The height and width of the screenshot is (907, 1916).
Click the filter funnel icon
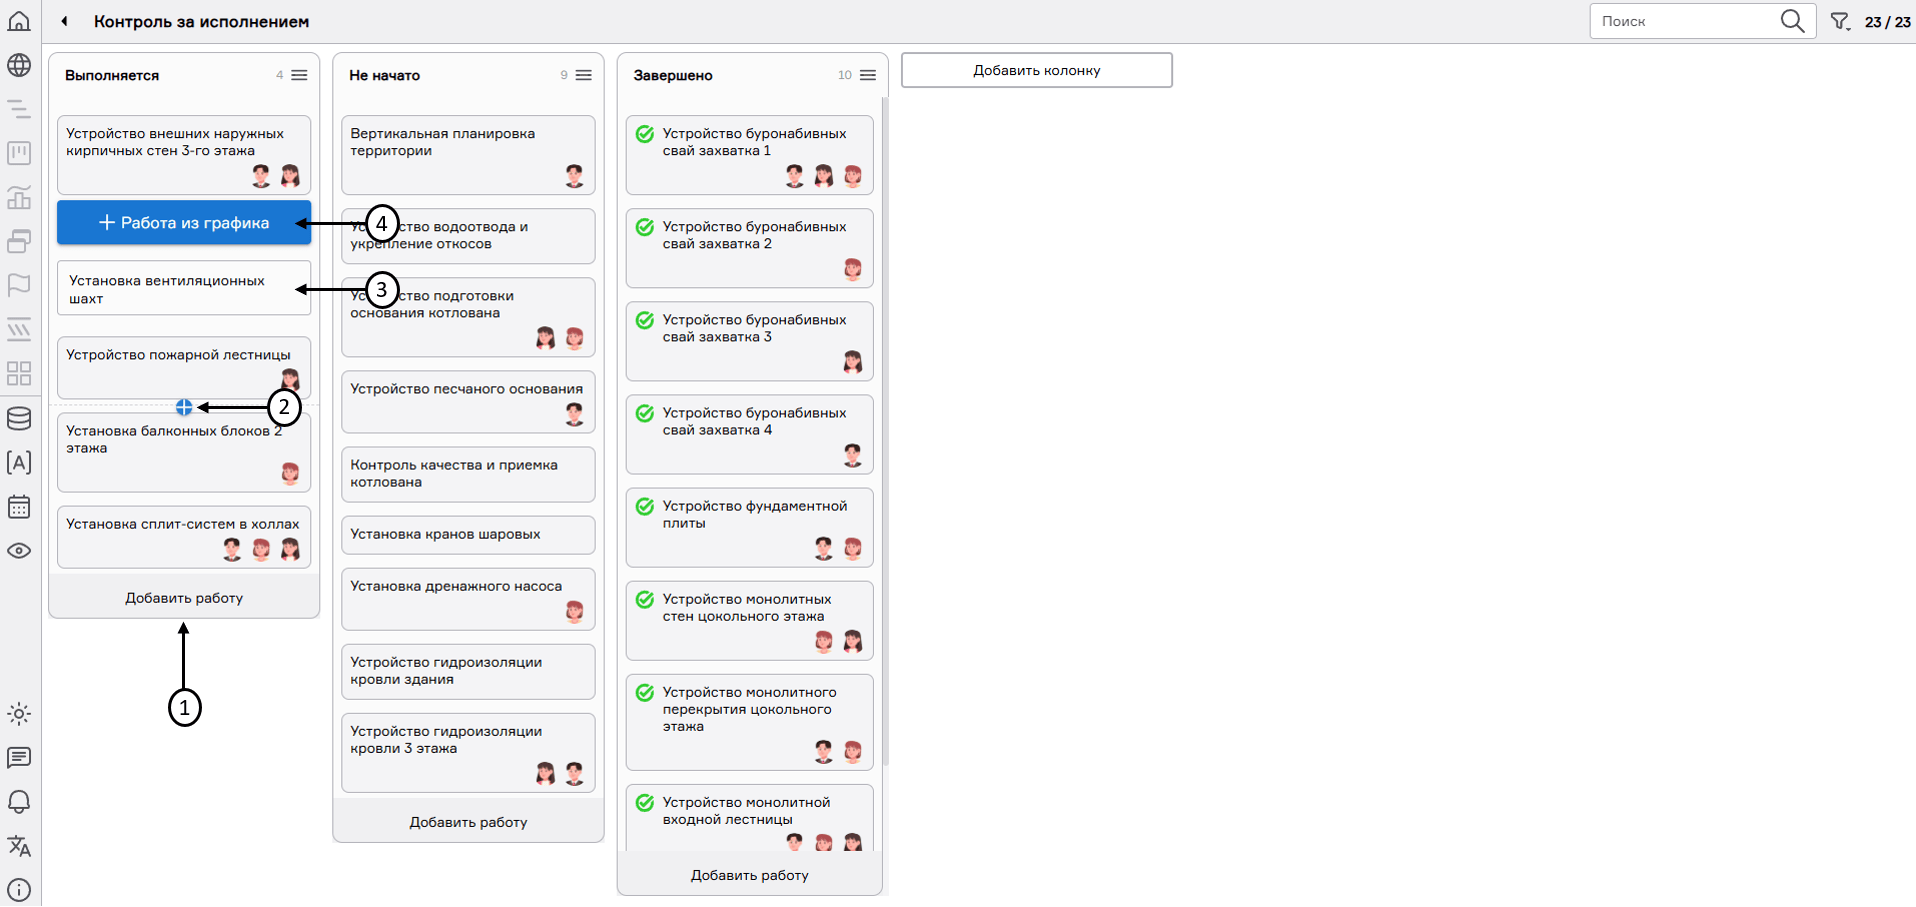(1840, 21)
